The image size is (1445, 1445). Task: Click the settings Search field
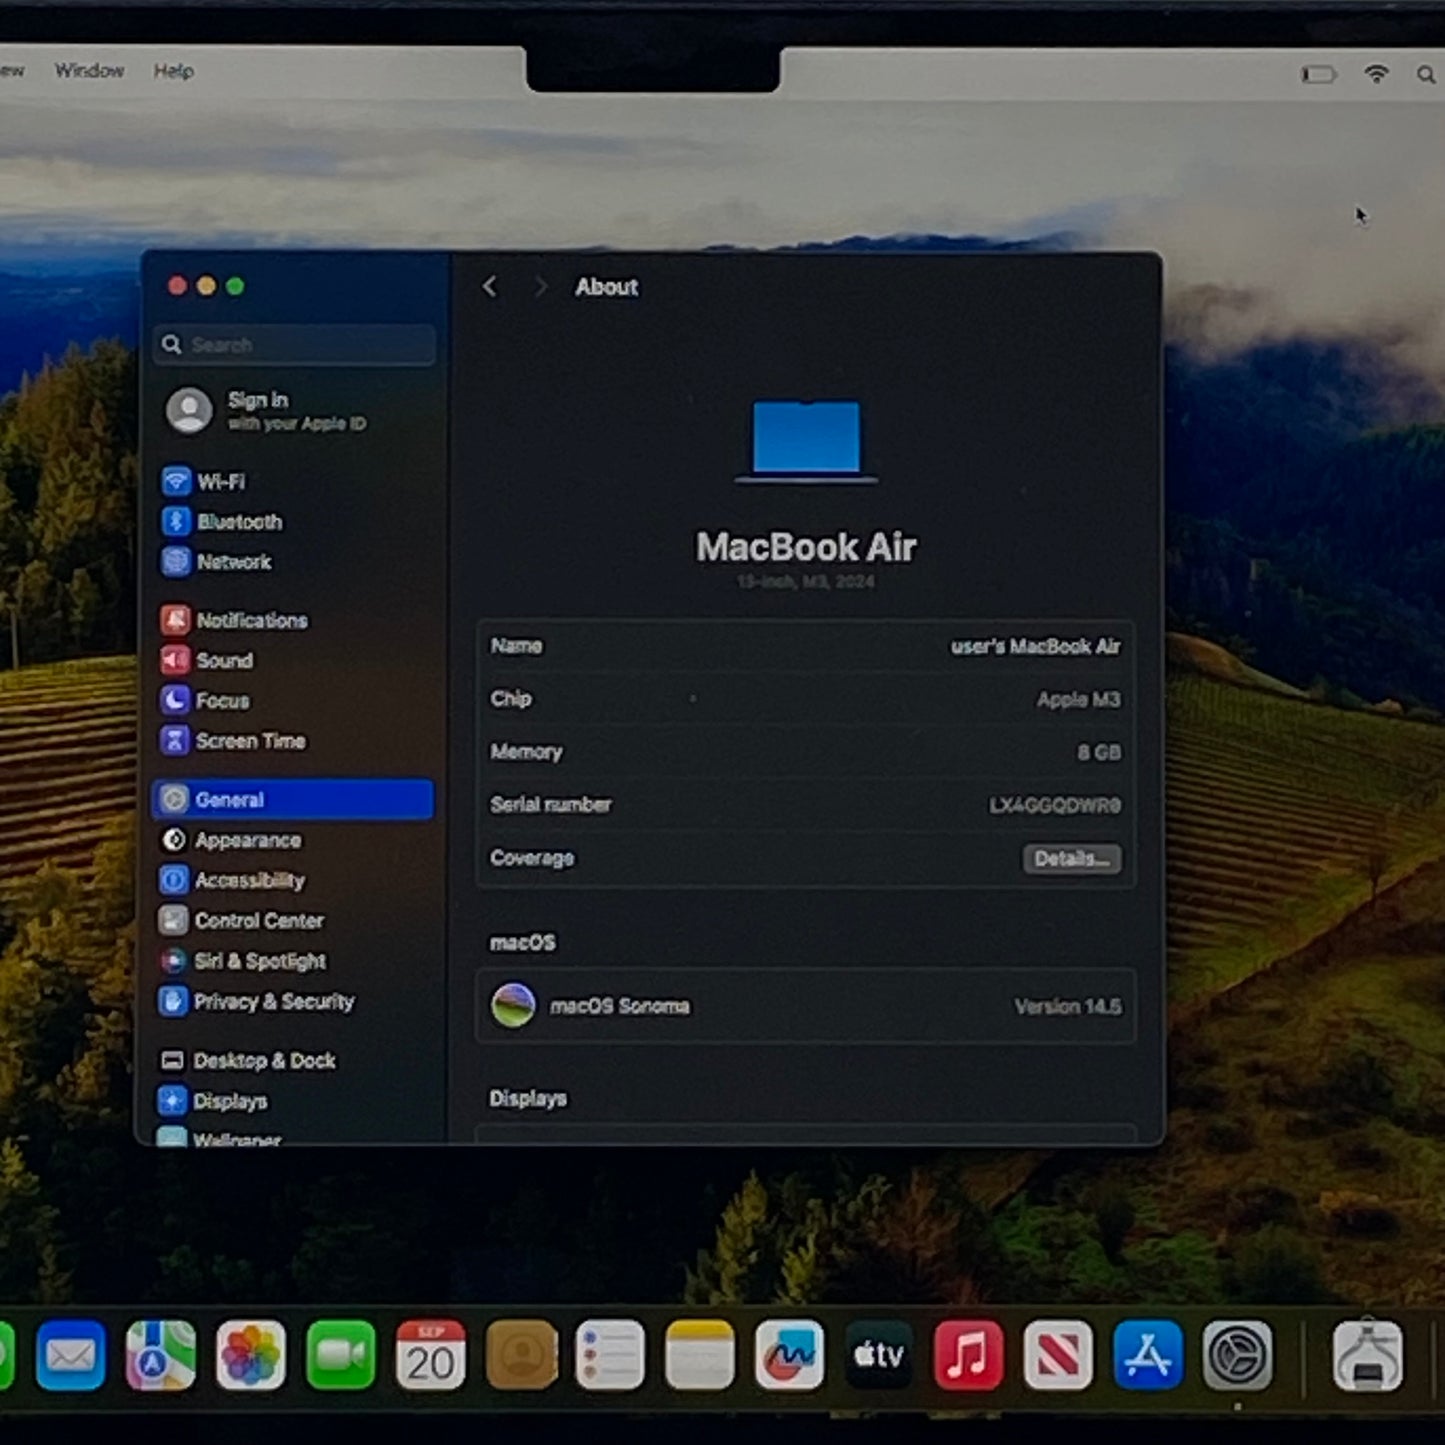[294, 345]
